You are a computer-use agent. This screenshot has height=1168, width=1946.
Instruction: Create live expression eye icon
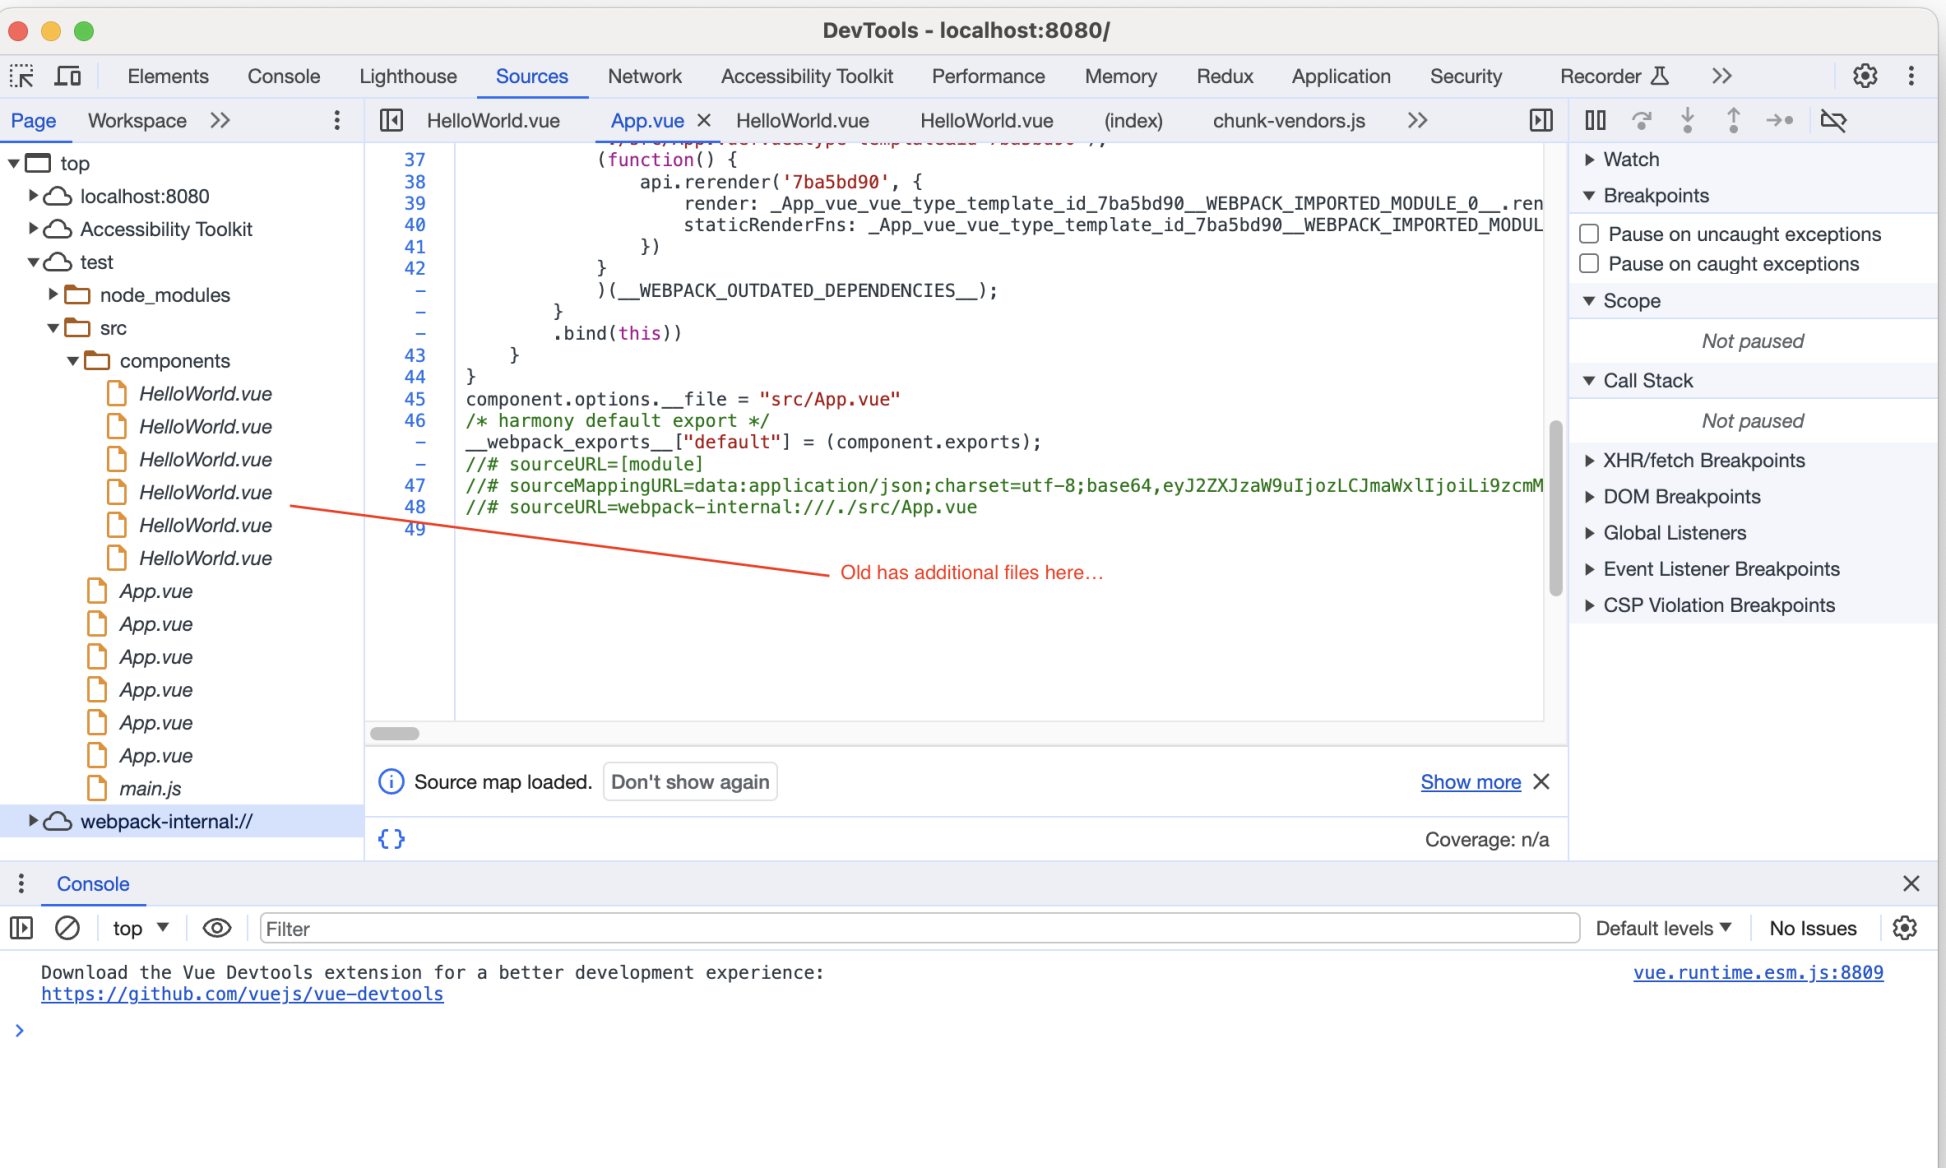click(x=217, y=928)
